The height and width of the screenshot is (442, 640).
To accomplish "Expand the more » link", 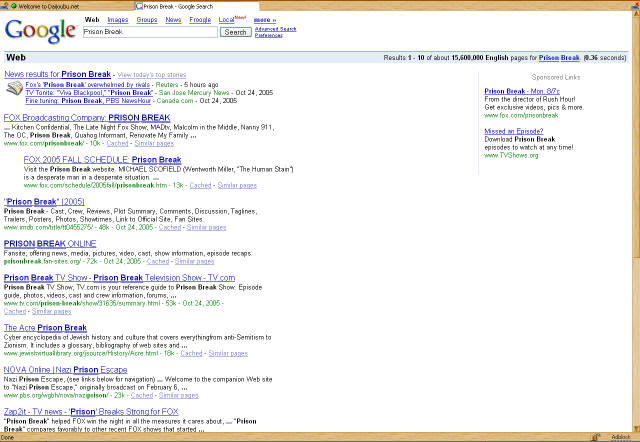I will point(265,20).
